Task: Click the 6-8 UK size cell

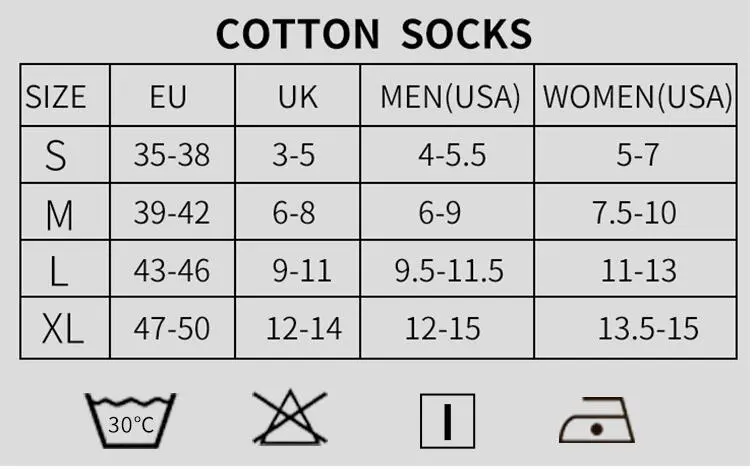Action: pos(293,213)
